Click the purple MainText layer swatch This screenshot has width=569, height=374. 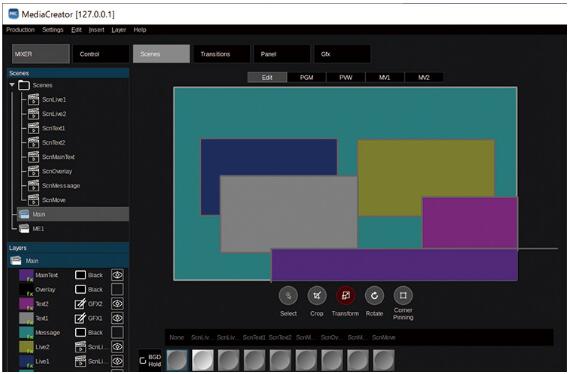click(26, 275)
